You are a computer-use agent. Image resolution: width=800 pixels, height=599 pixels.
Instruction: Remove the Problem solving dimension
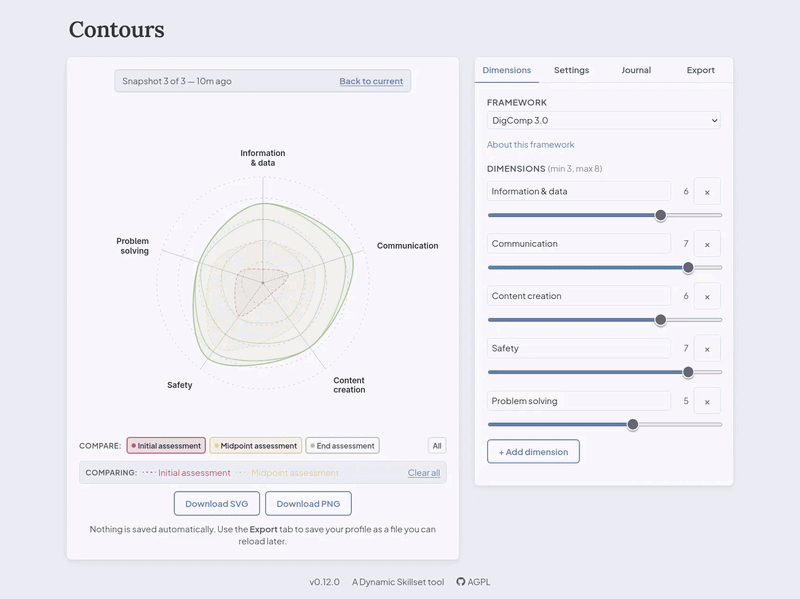point(706,400)
